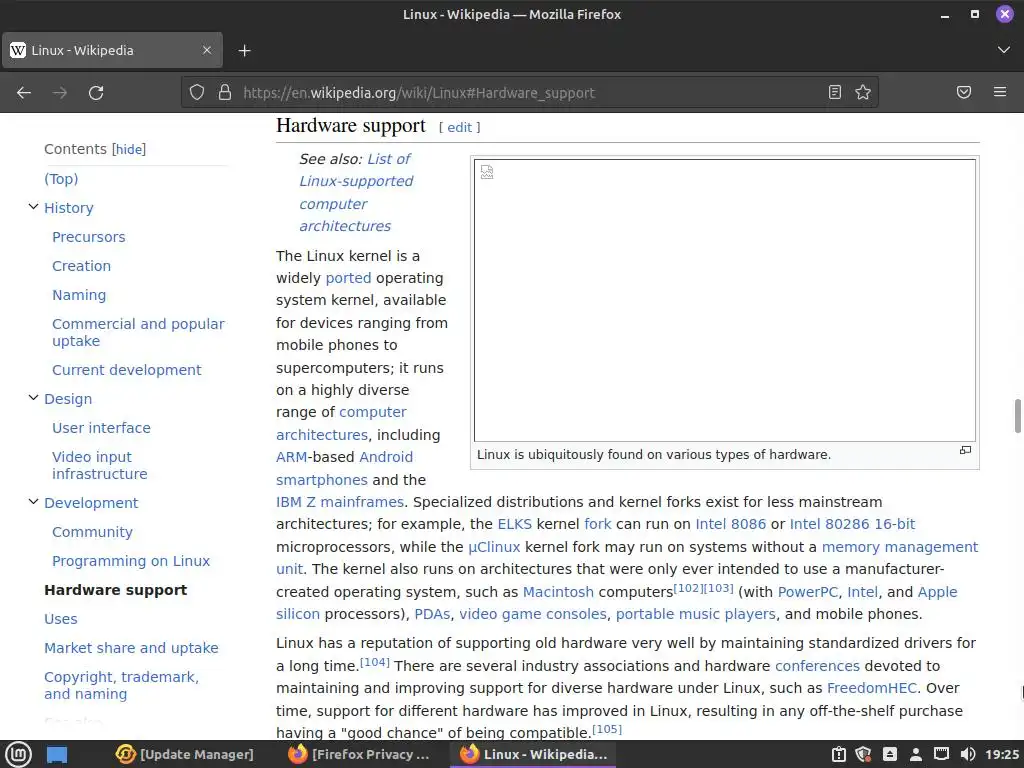The height and width of the screenshot is (768, 1024).
Task: Click the broken image placeholder icon
Action: pos(487,172)
